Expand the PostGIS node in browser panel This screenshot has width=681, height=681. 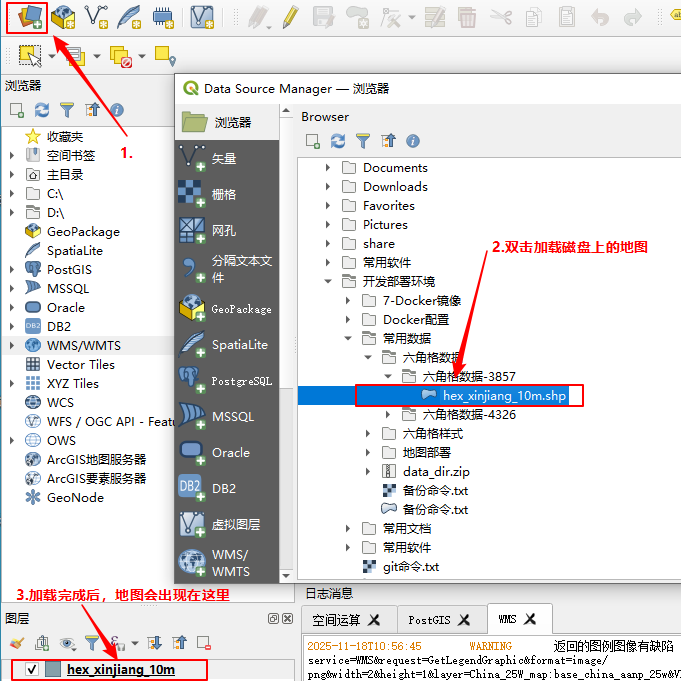(12, 270)
